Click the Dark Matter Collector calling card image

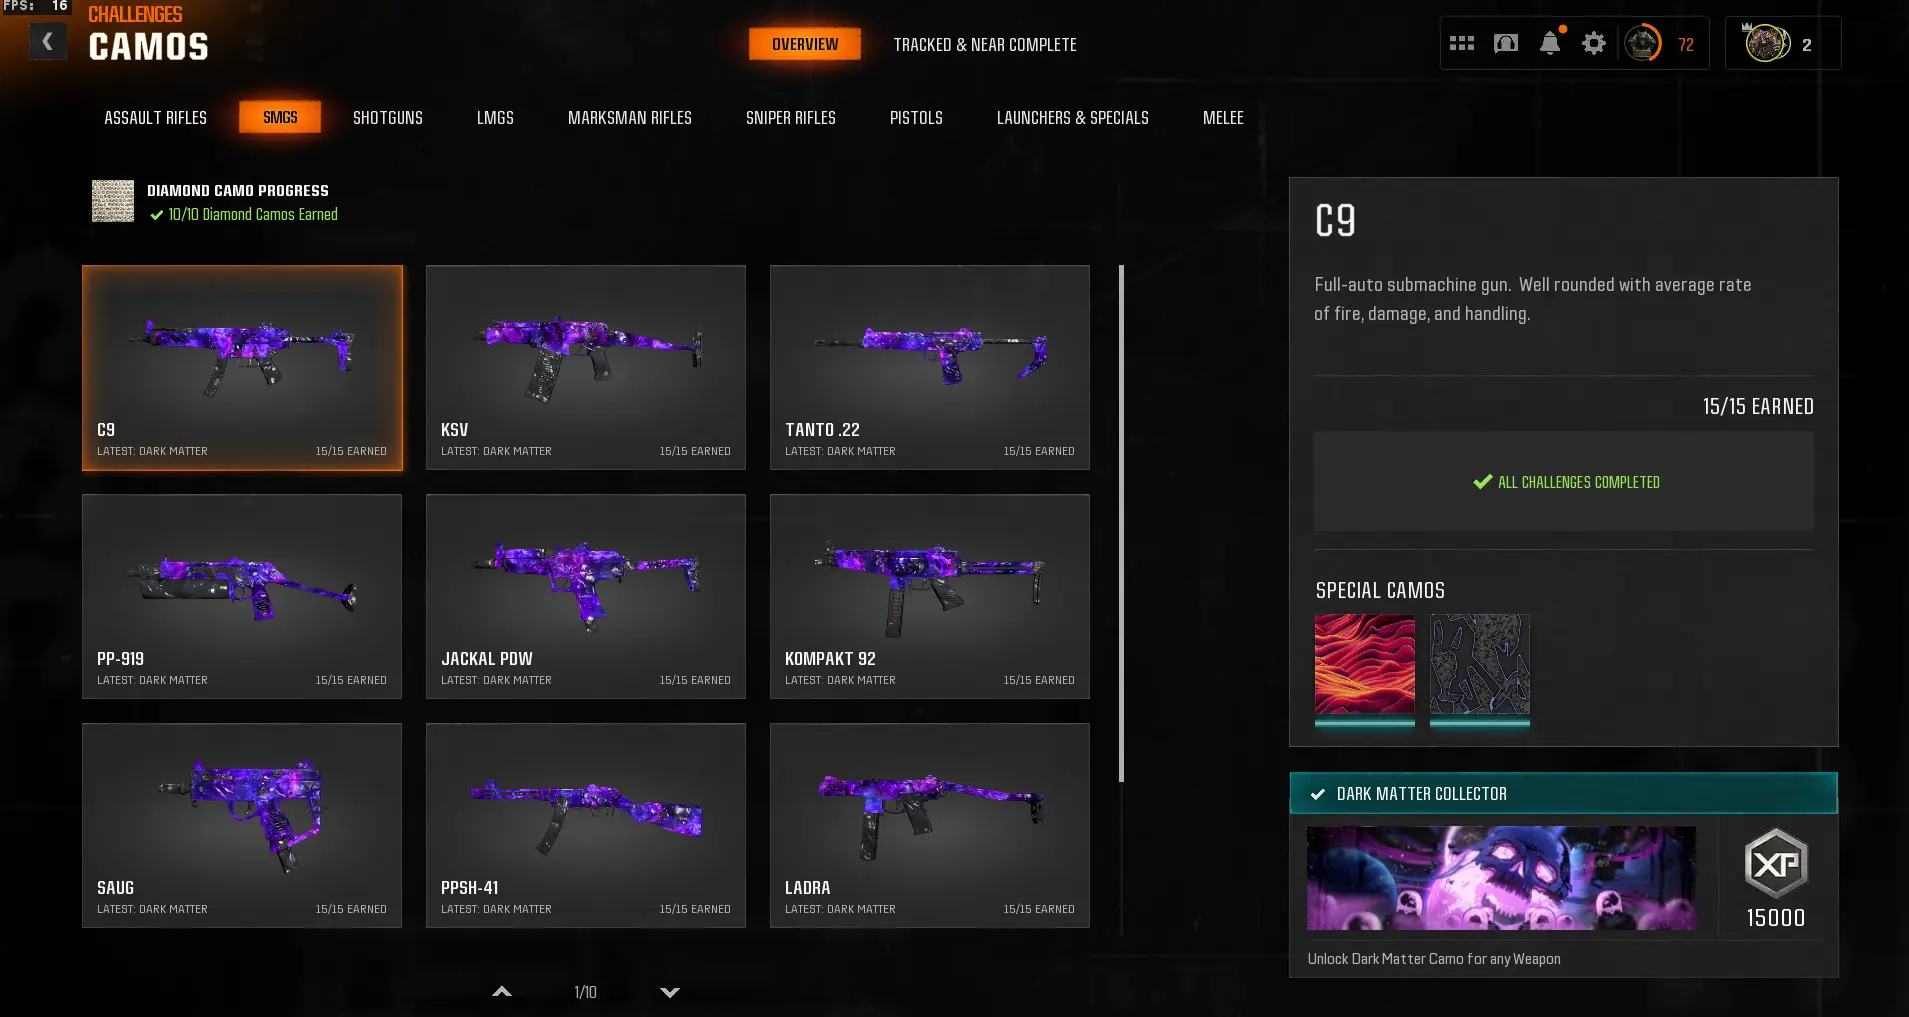(1501, 878)
